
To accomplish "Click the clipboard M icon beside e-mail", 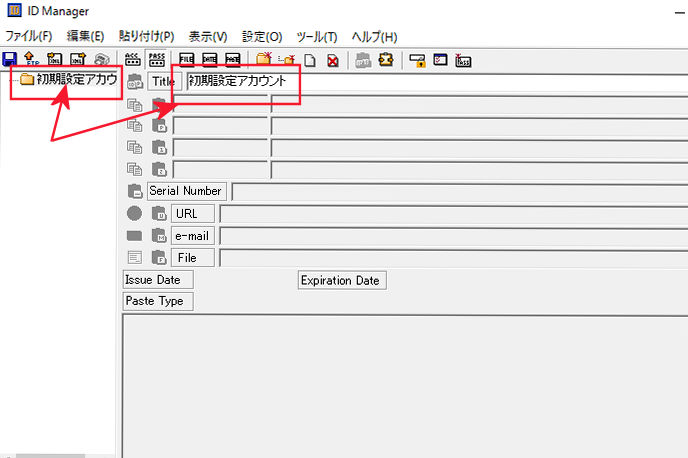I will point(159,236).
